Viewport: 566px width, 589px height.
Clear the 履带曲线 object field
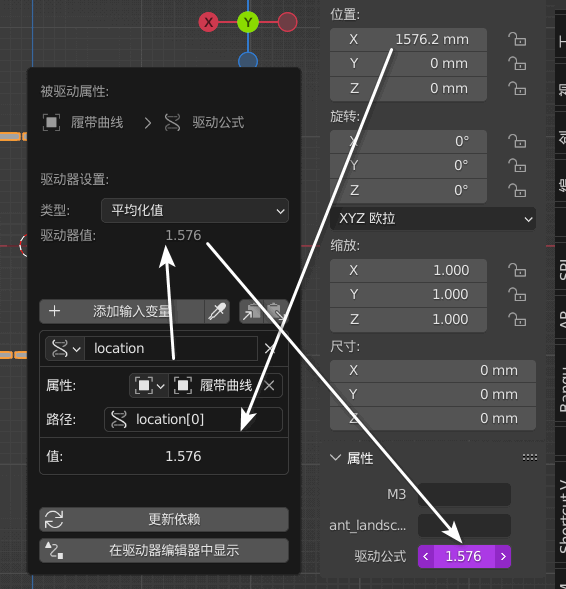tap(269, 385)
